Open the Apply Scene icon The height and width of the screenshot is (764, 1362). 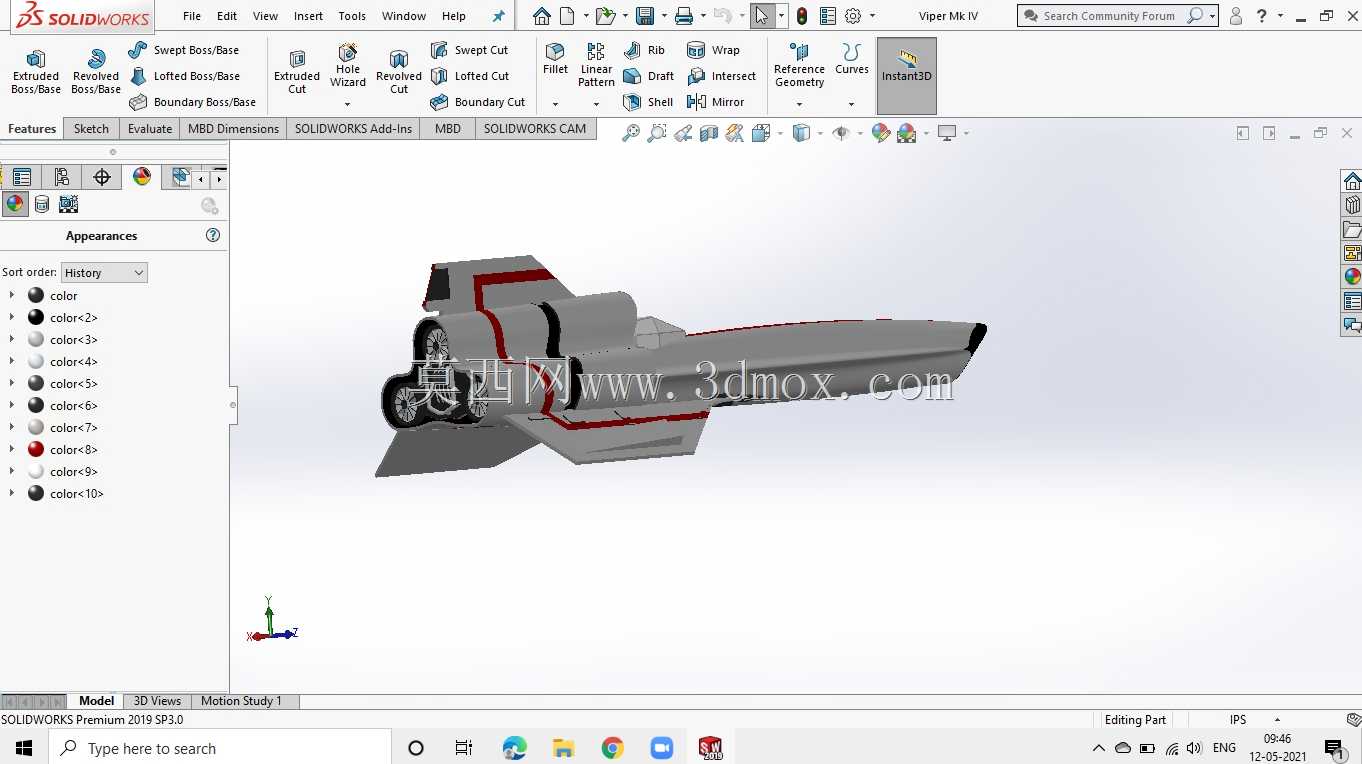tap(906, 133)
